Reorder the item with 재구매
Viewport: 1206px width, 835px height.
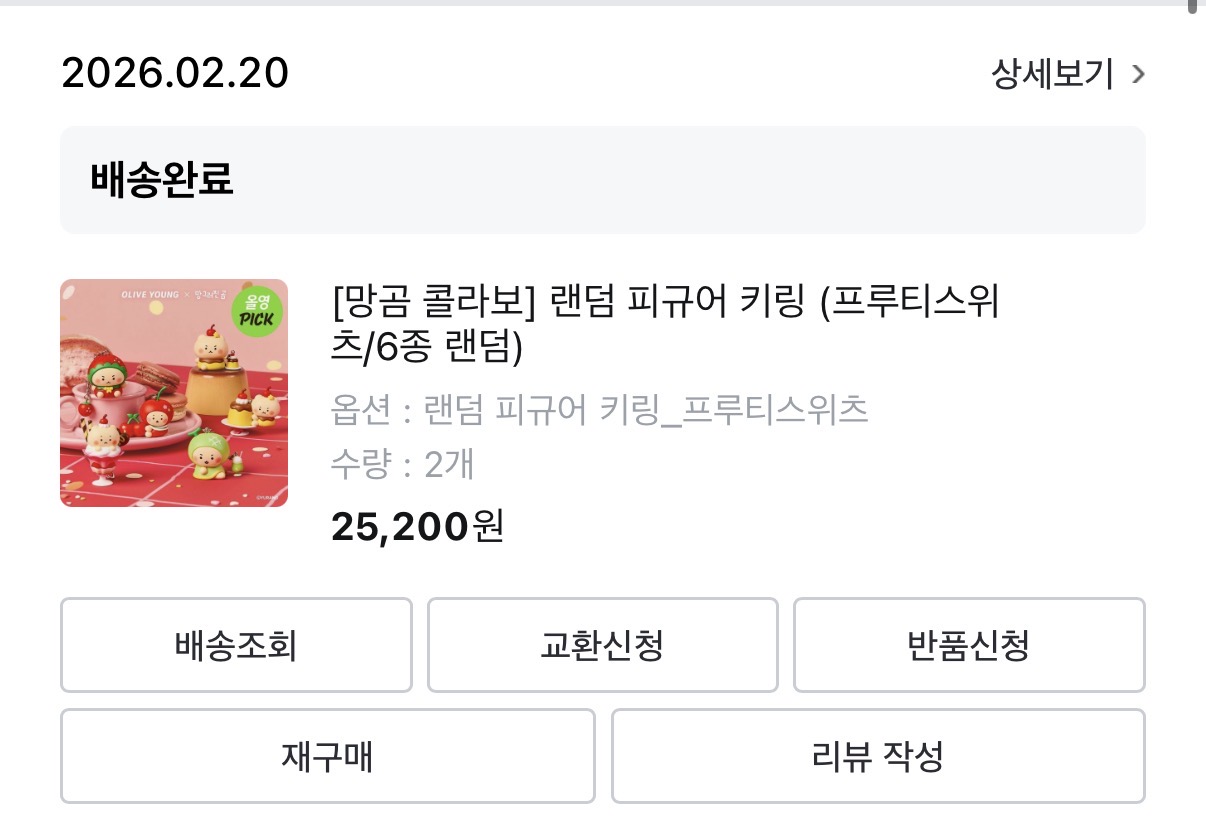pos(327,756)
